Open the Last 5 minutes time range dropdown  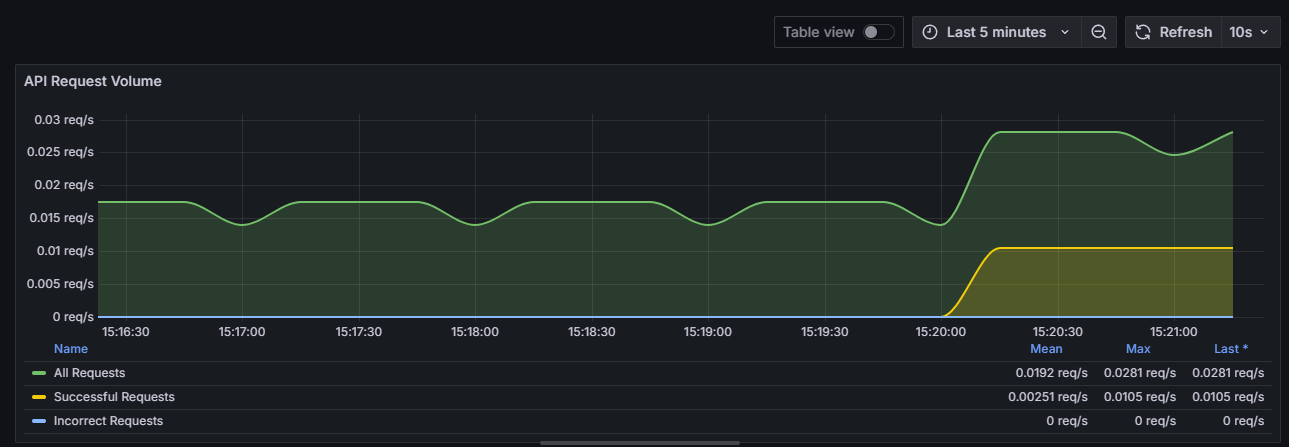pos(995,32)
